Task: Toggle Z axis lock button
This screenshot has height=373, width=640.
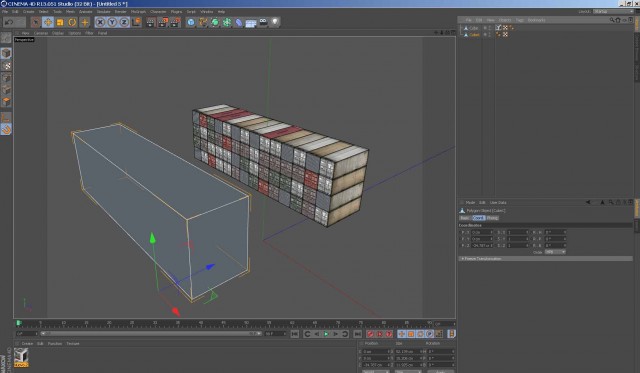Action: pyautogui.click(x=124, y=22)
